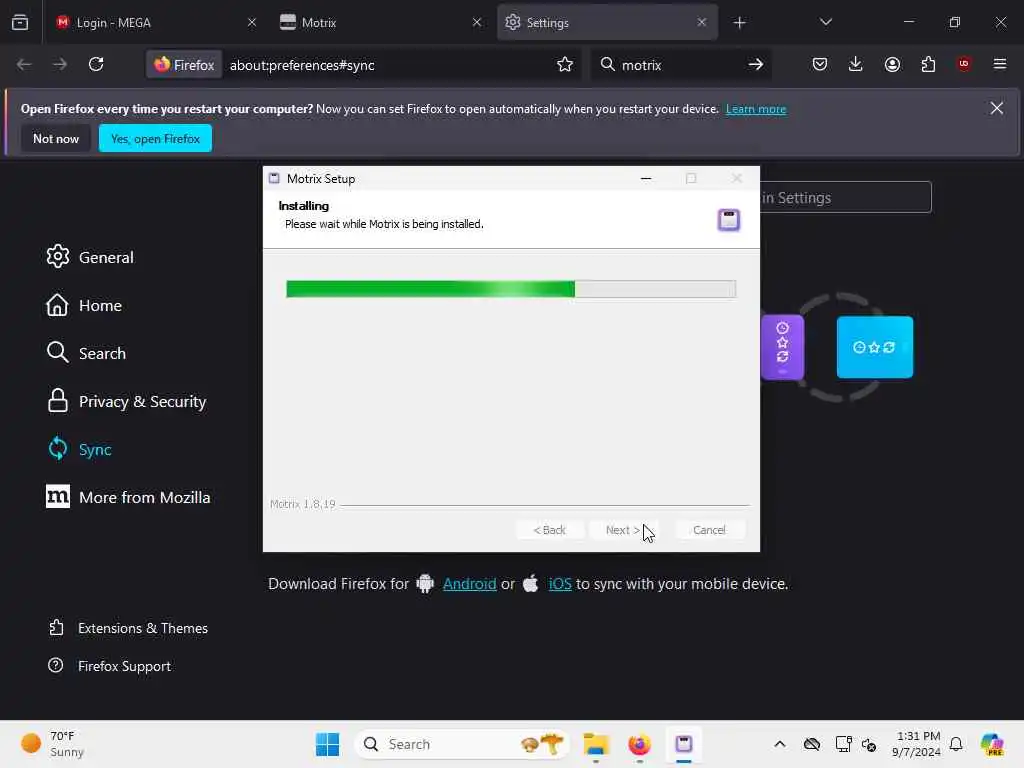This screenshot has height=768, width=1024.
Task: Open the Android download link
Action: (x=470, y=584)
